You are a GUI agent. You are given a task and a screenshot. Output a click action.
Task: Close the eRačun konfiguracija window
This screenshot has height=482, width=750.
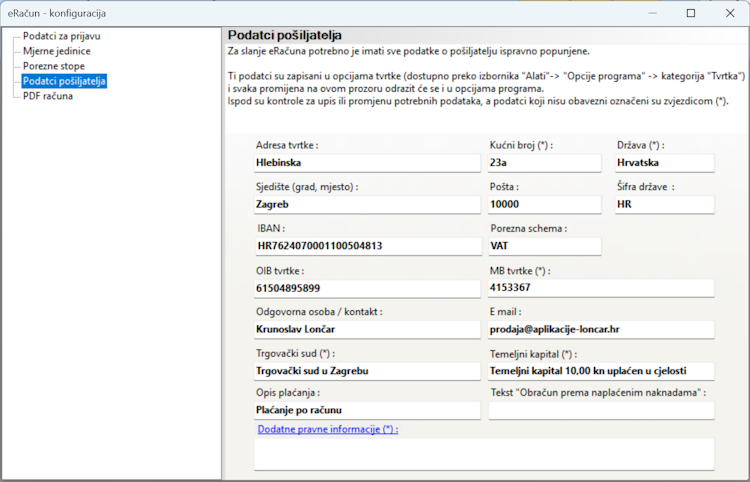click(727, 14)
